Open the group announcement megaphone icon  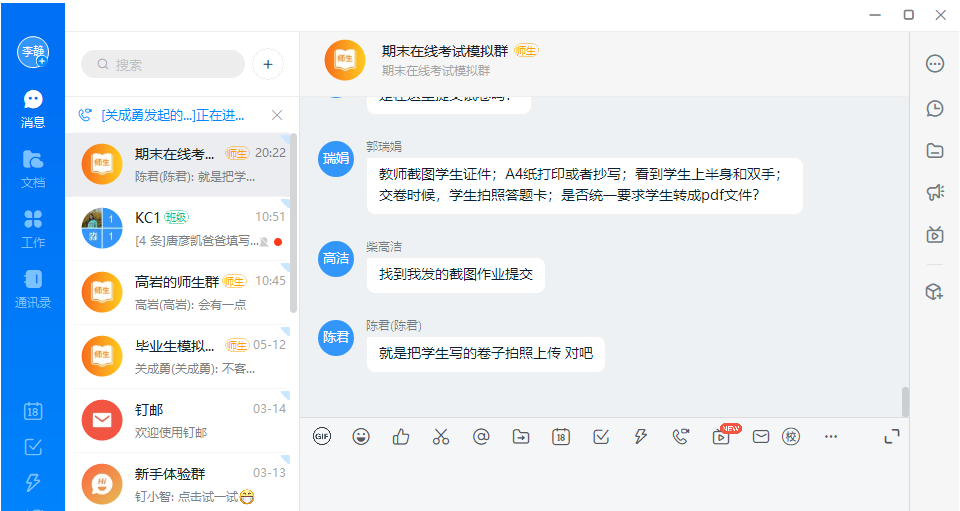click(935, 193)
